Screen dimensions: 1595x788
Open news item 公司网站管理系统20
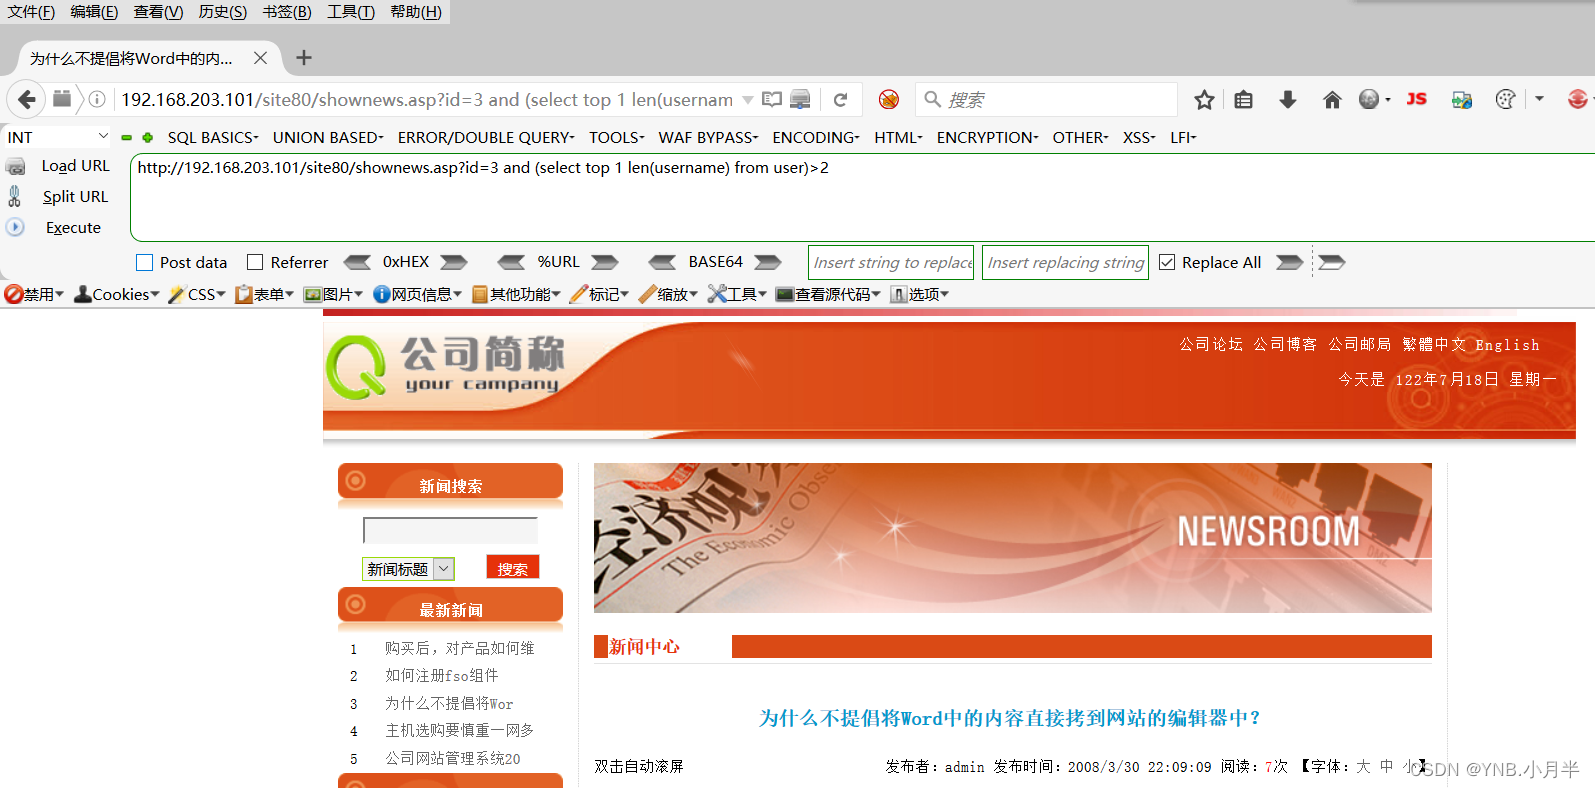[453, 758]
